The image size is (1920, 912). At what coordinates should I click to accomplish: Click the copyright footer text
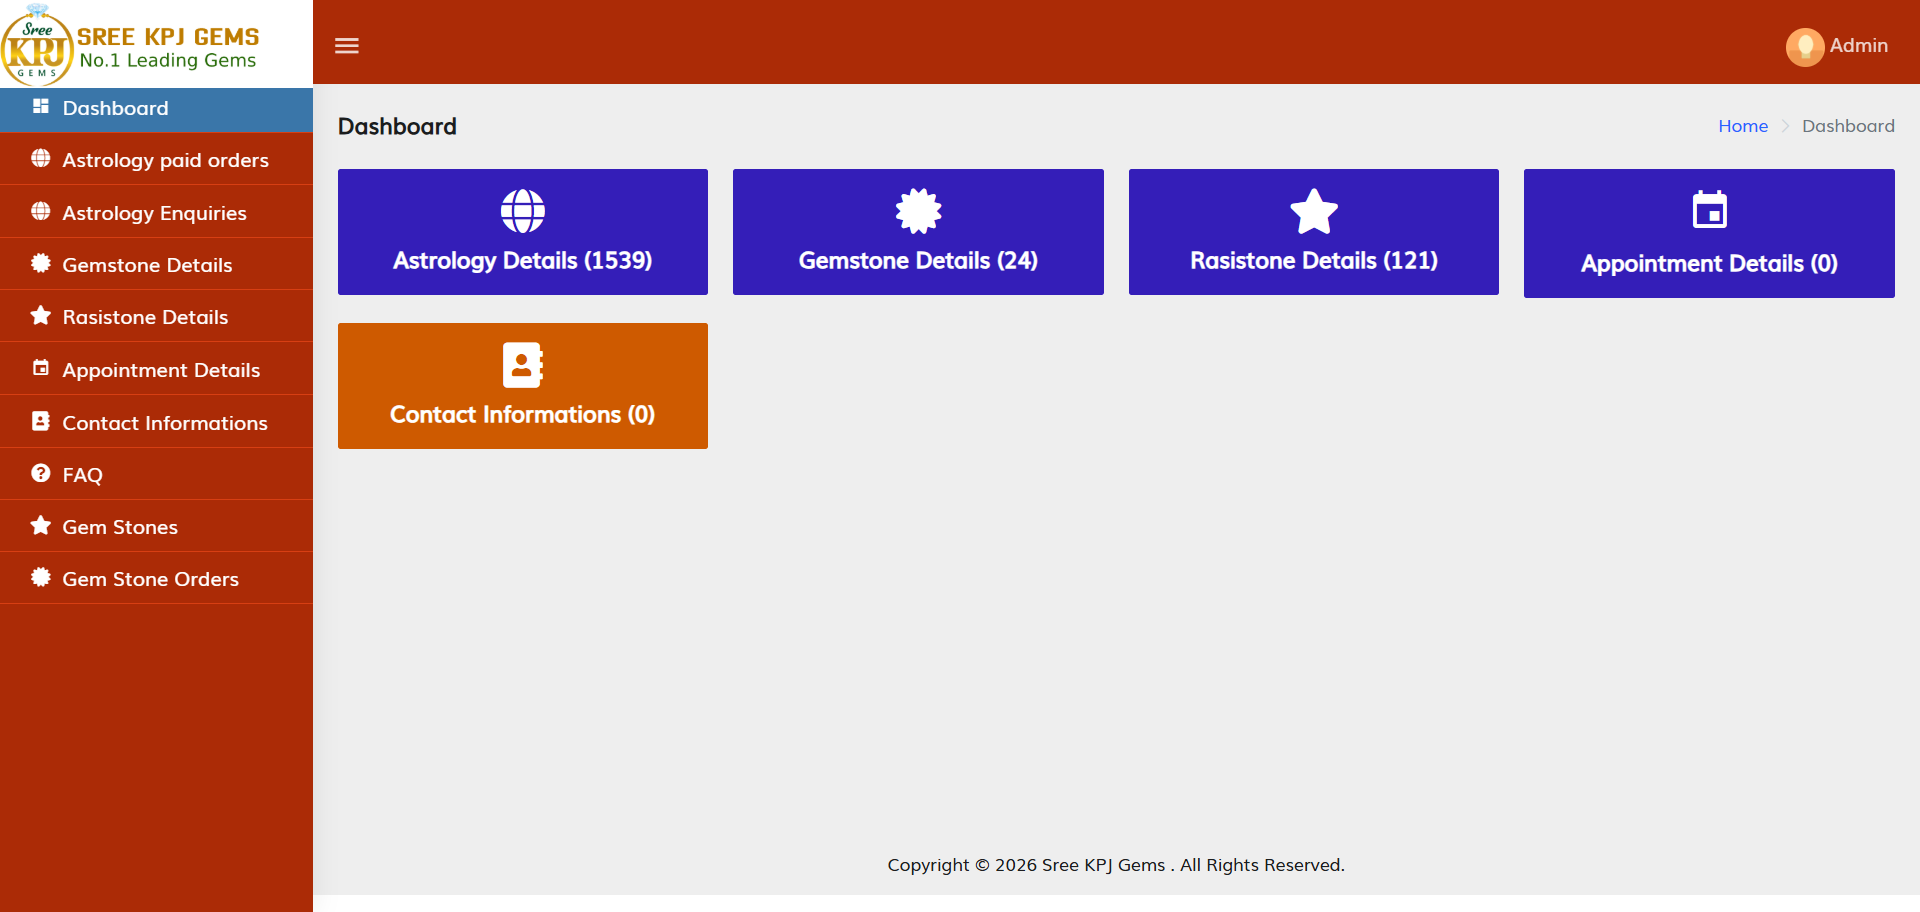tap(1116, 865)
